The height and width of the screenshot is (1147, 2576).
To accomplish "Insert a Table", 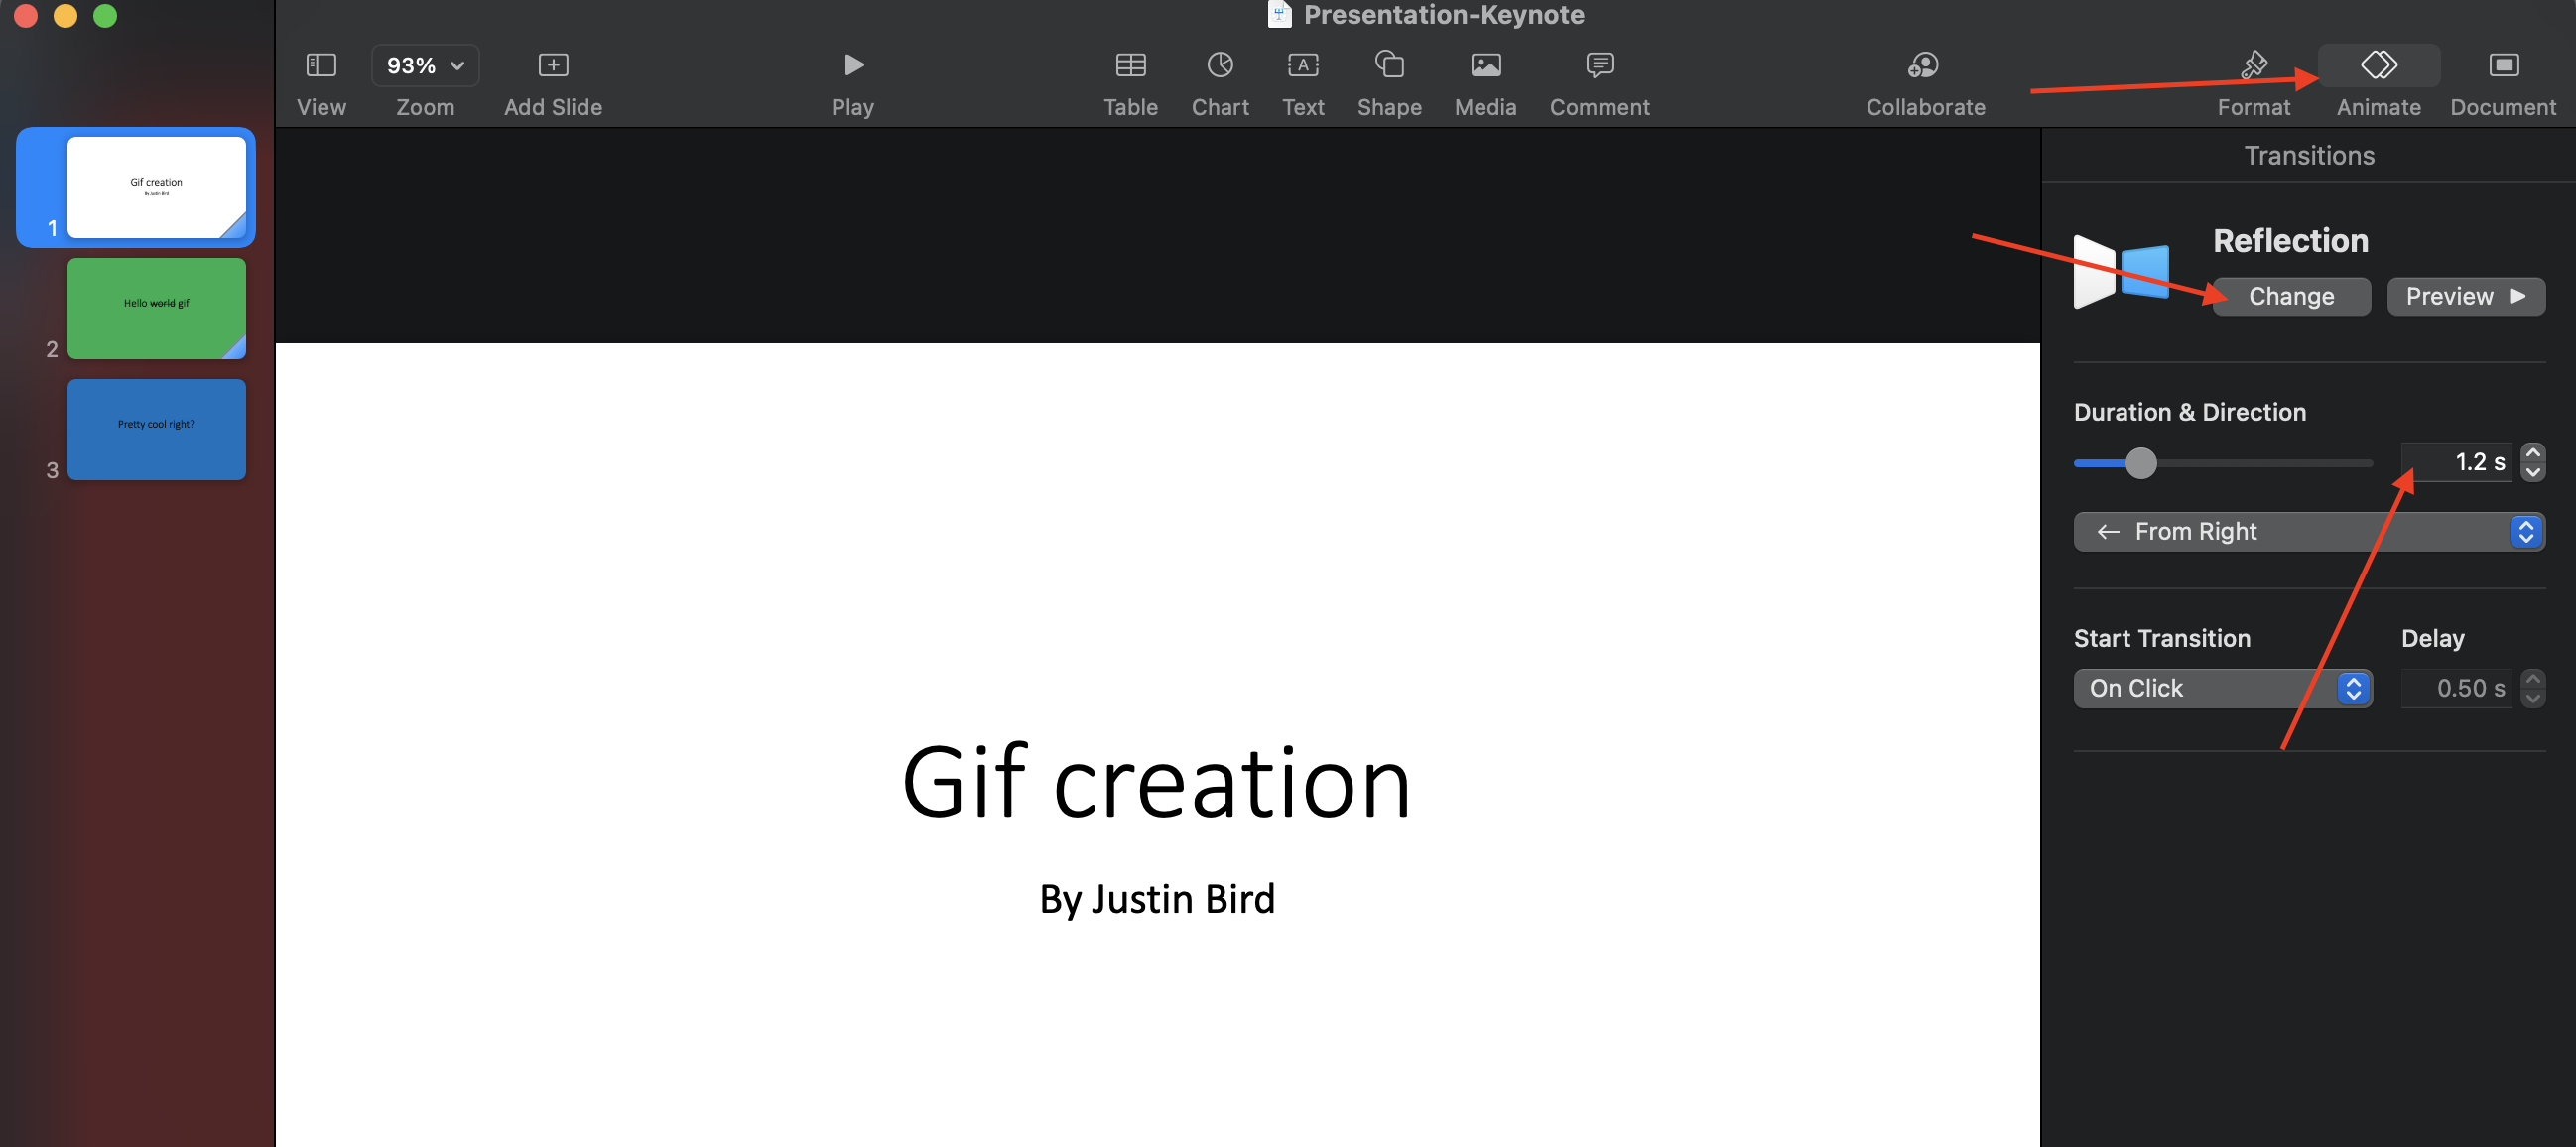I will point(1130,65).
